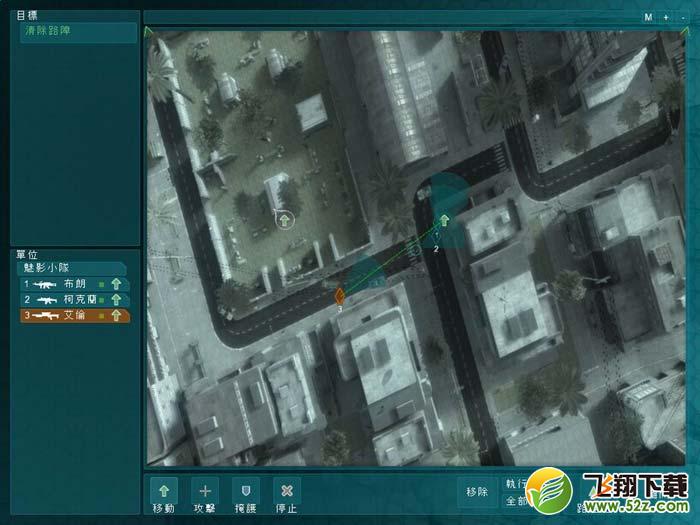Click the sniper rifle icon for 艾倫

pyautogui.click(x=45, y=316)
